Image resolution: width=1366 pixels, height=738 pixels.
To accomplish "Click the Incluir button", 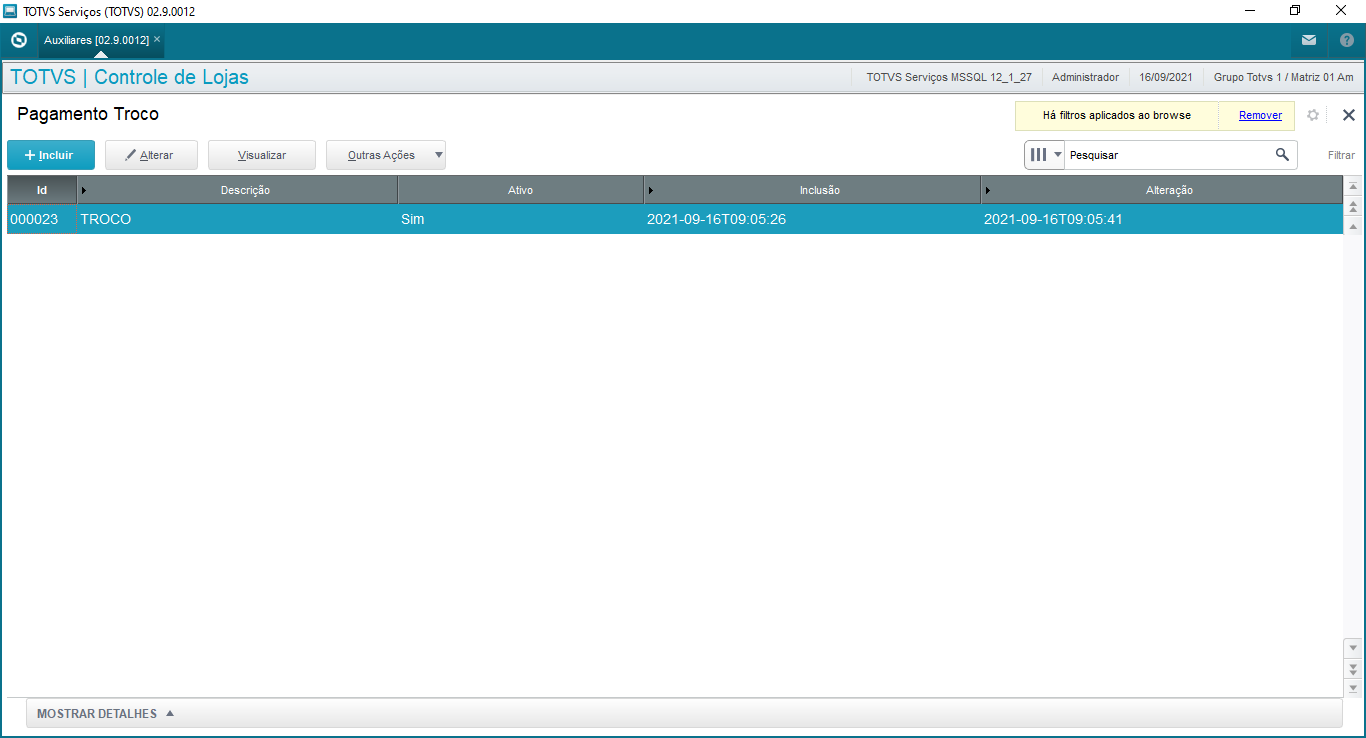I will click(51, 155).
